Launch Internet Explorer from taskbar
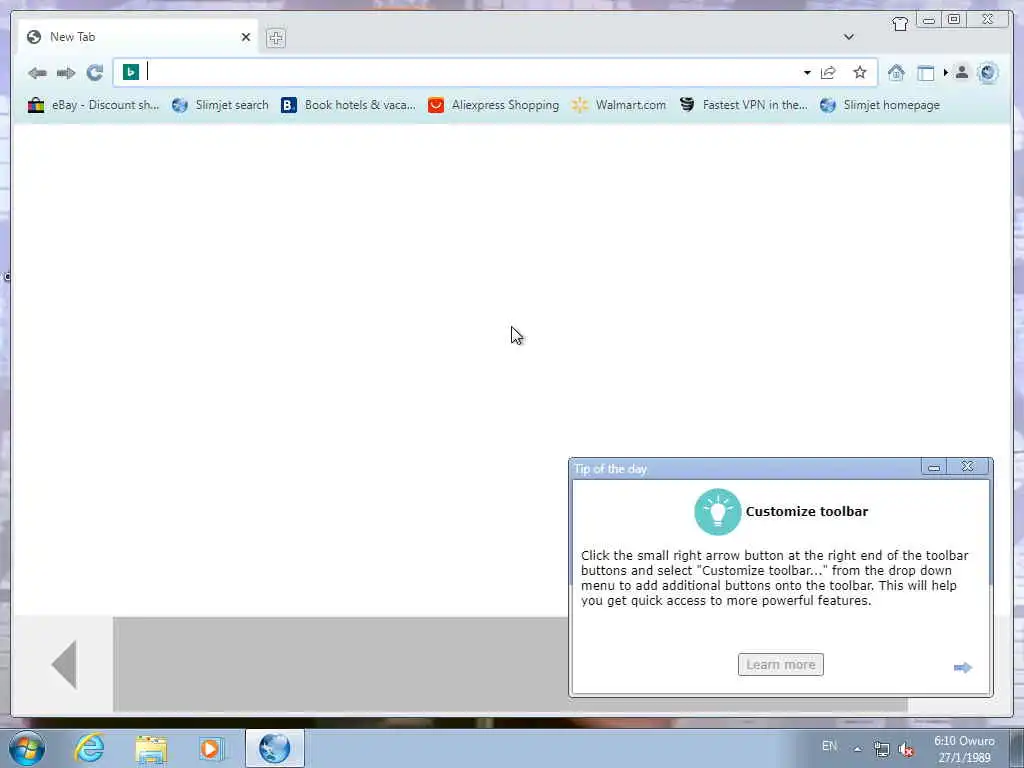The height and width of the screenshot is (768, 1024). (89, 748)
